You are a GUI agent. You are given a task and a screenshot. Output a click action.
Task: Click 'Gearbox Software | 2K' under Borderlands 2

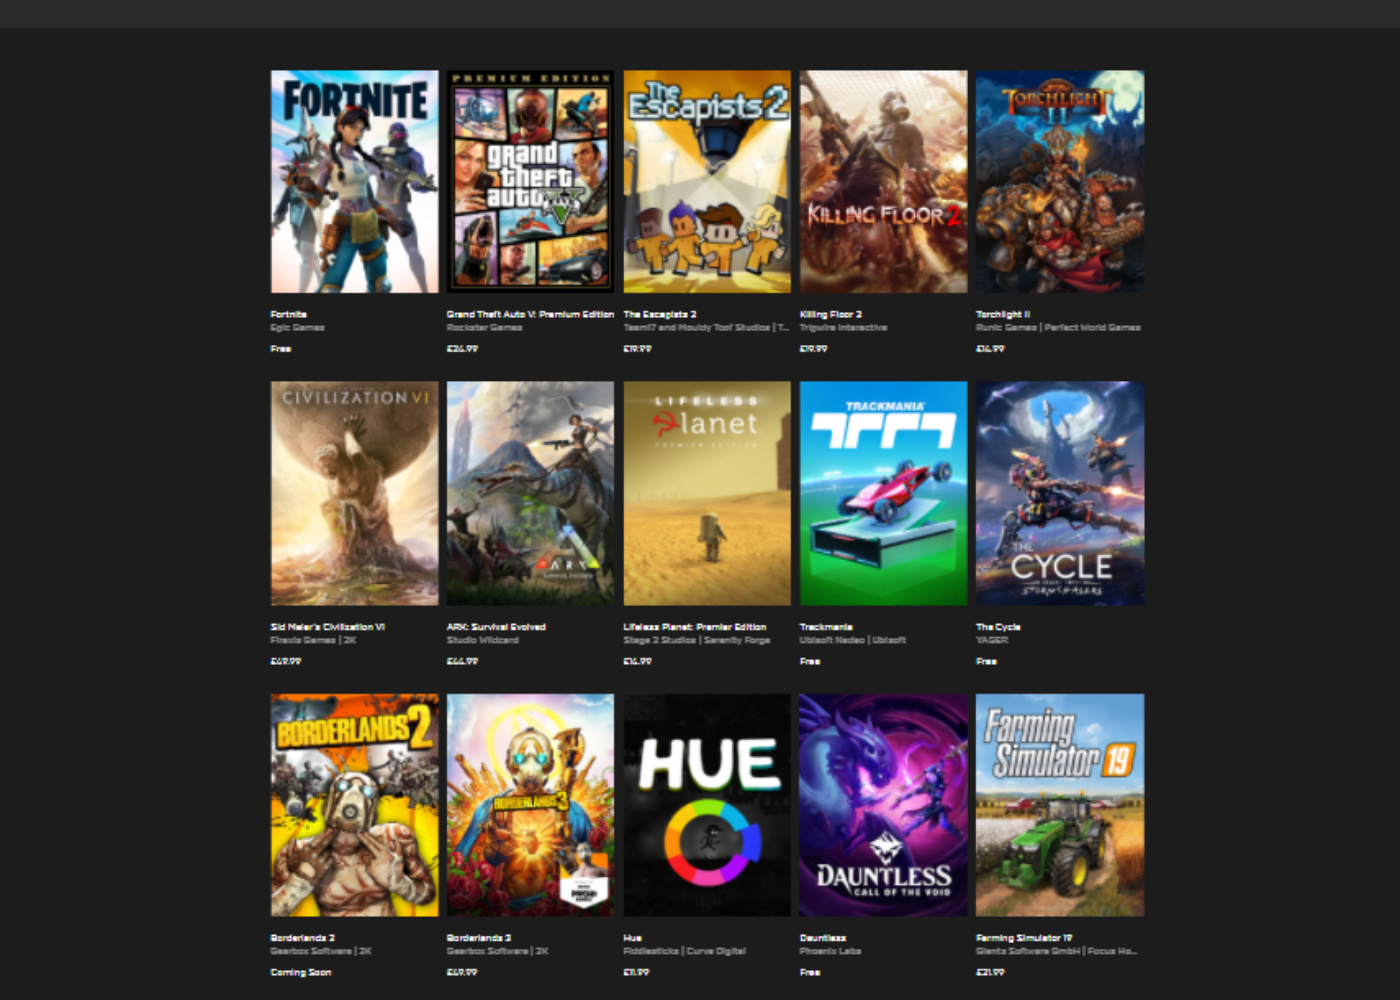[x=321, y=951]
